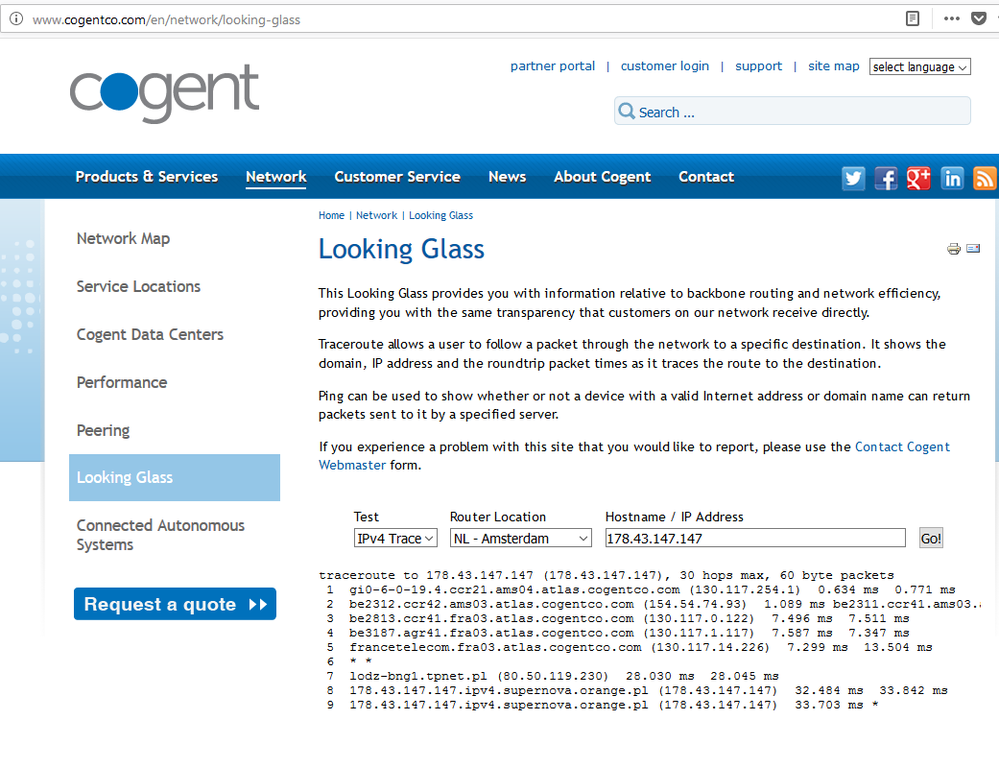The height and width of the screenshot is (773, 999).
Task: Open the Test type dropdown
Action: coord(395,538)
